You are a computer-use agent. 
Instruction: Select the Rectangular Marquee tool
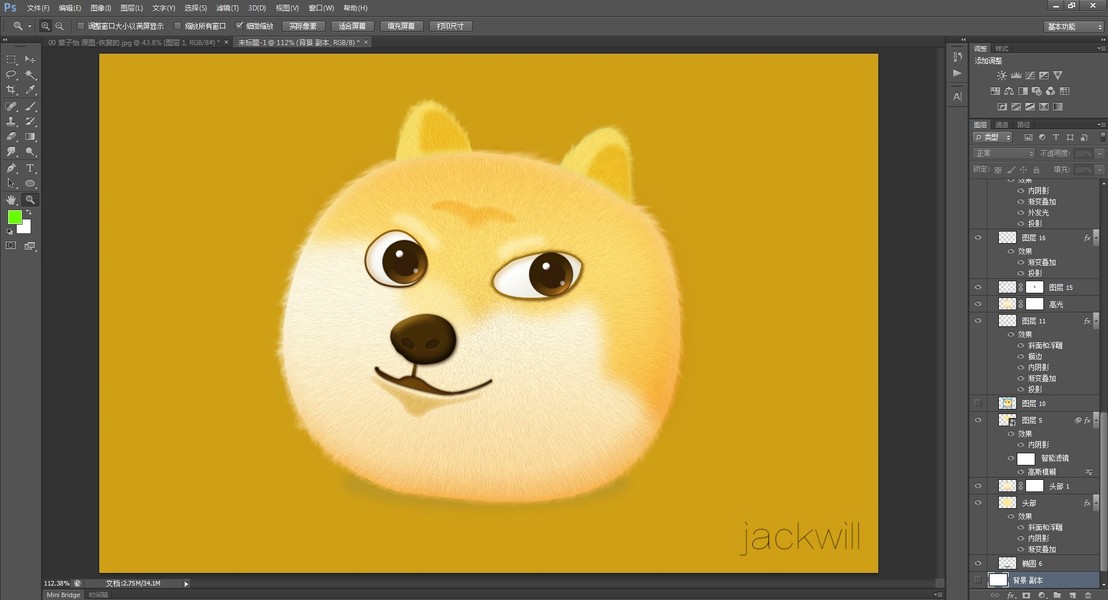pos(11,59)
